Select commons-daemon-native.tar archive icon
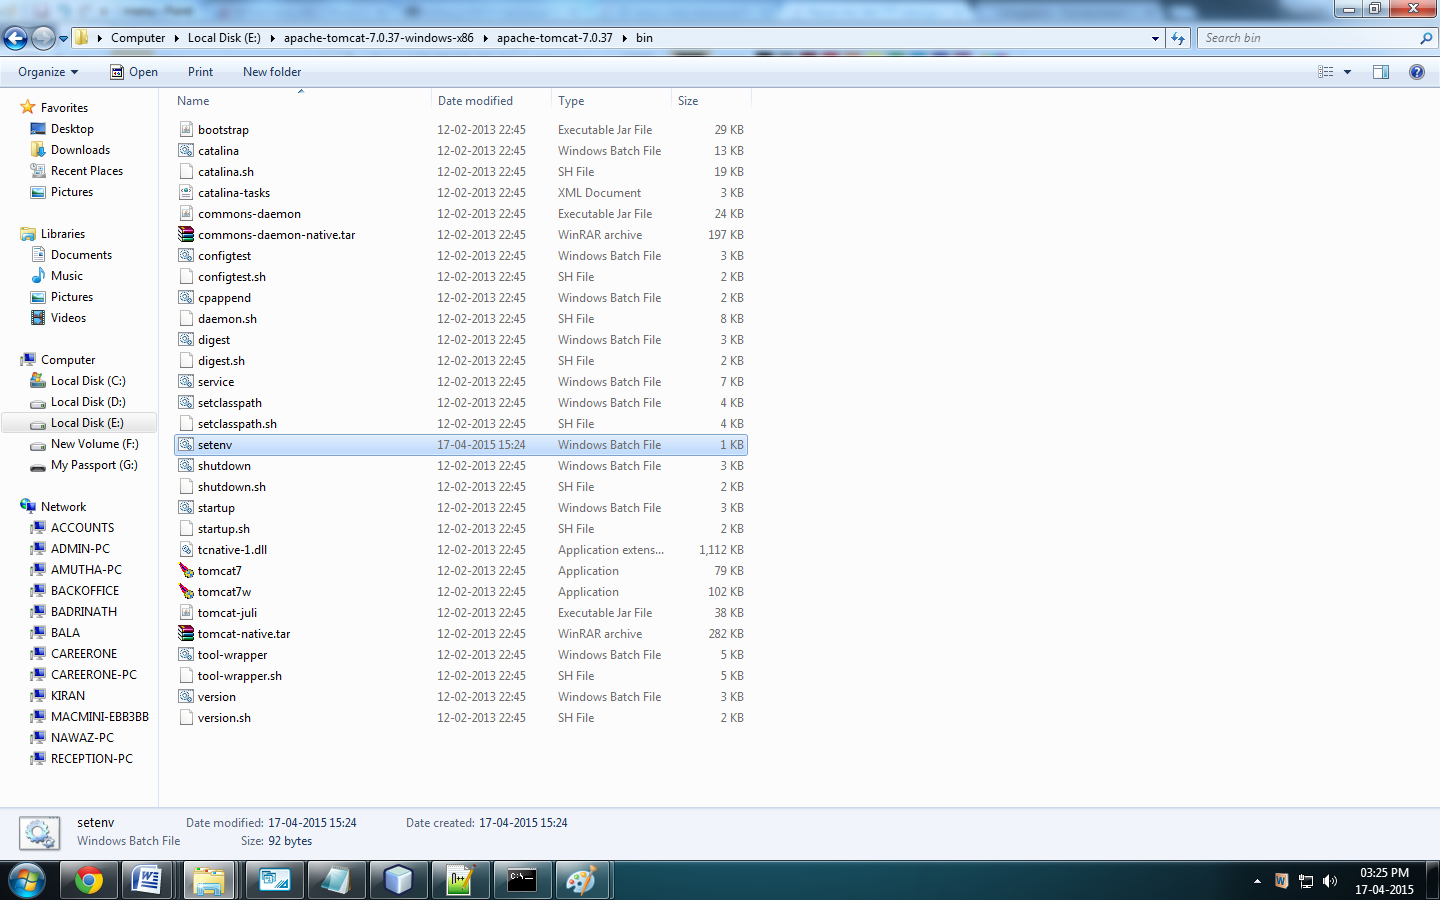The image size is (1440, 900). click(x=186, y=234)
